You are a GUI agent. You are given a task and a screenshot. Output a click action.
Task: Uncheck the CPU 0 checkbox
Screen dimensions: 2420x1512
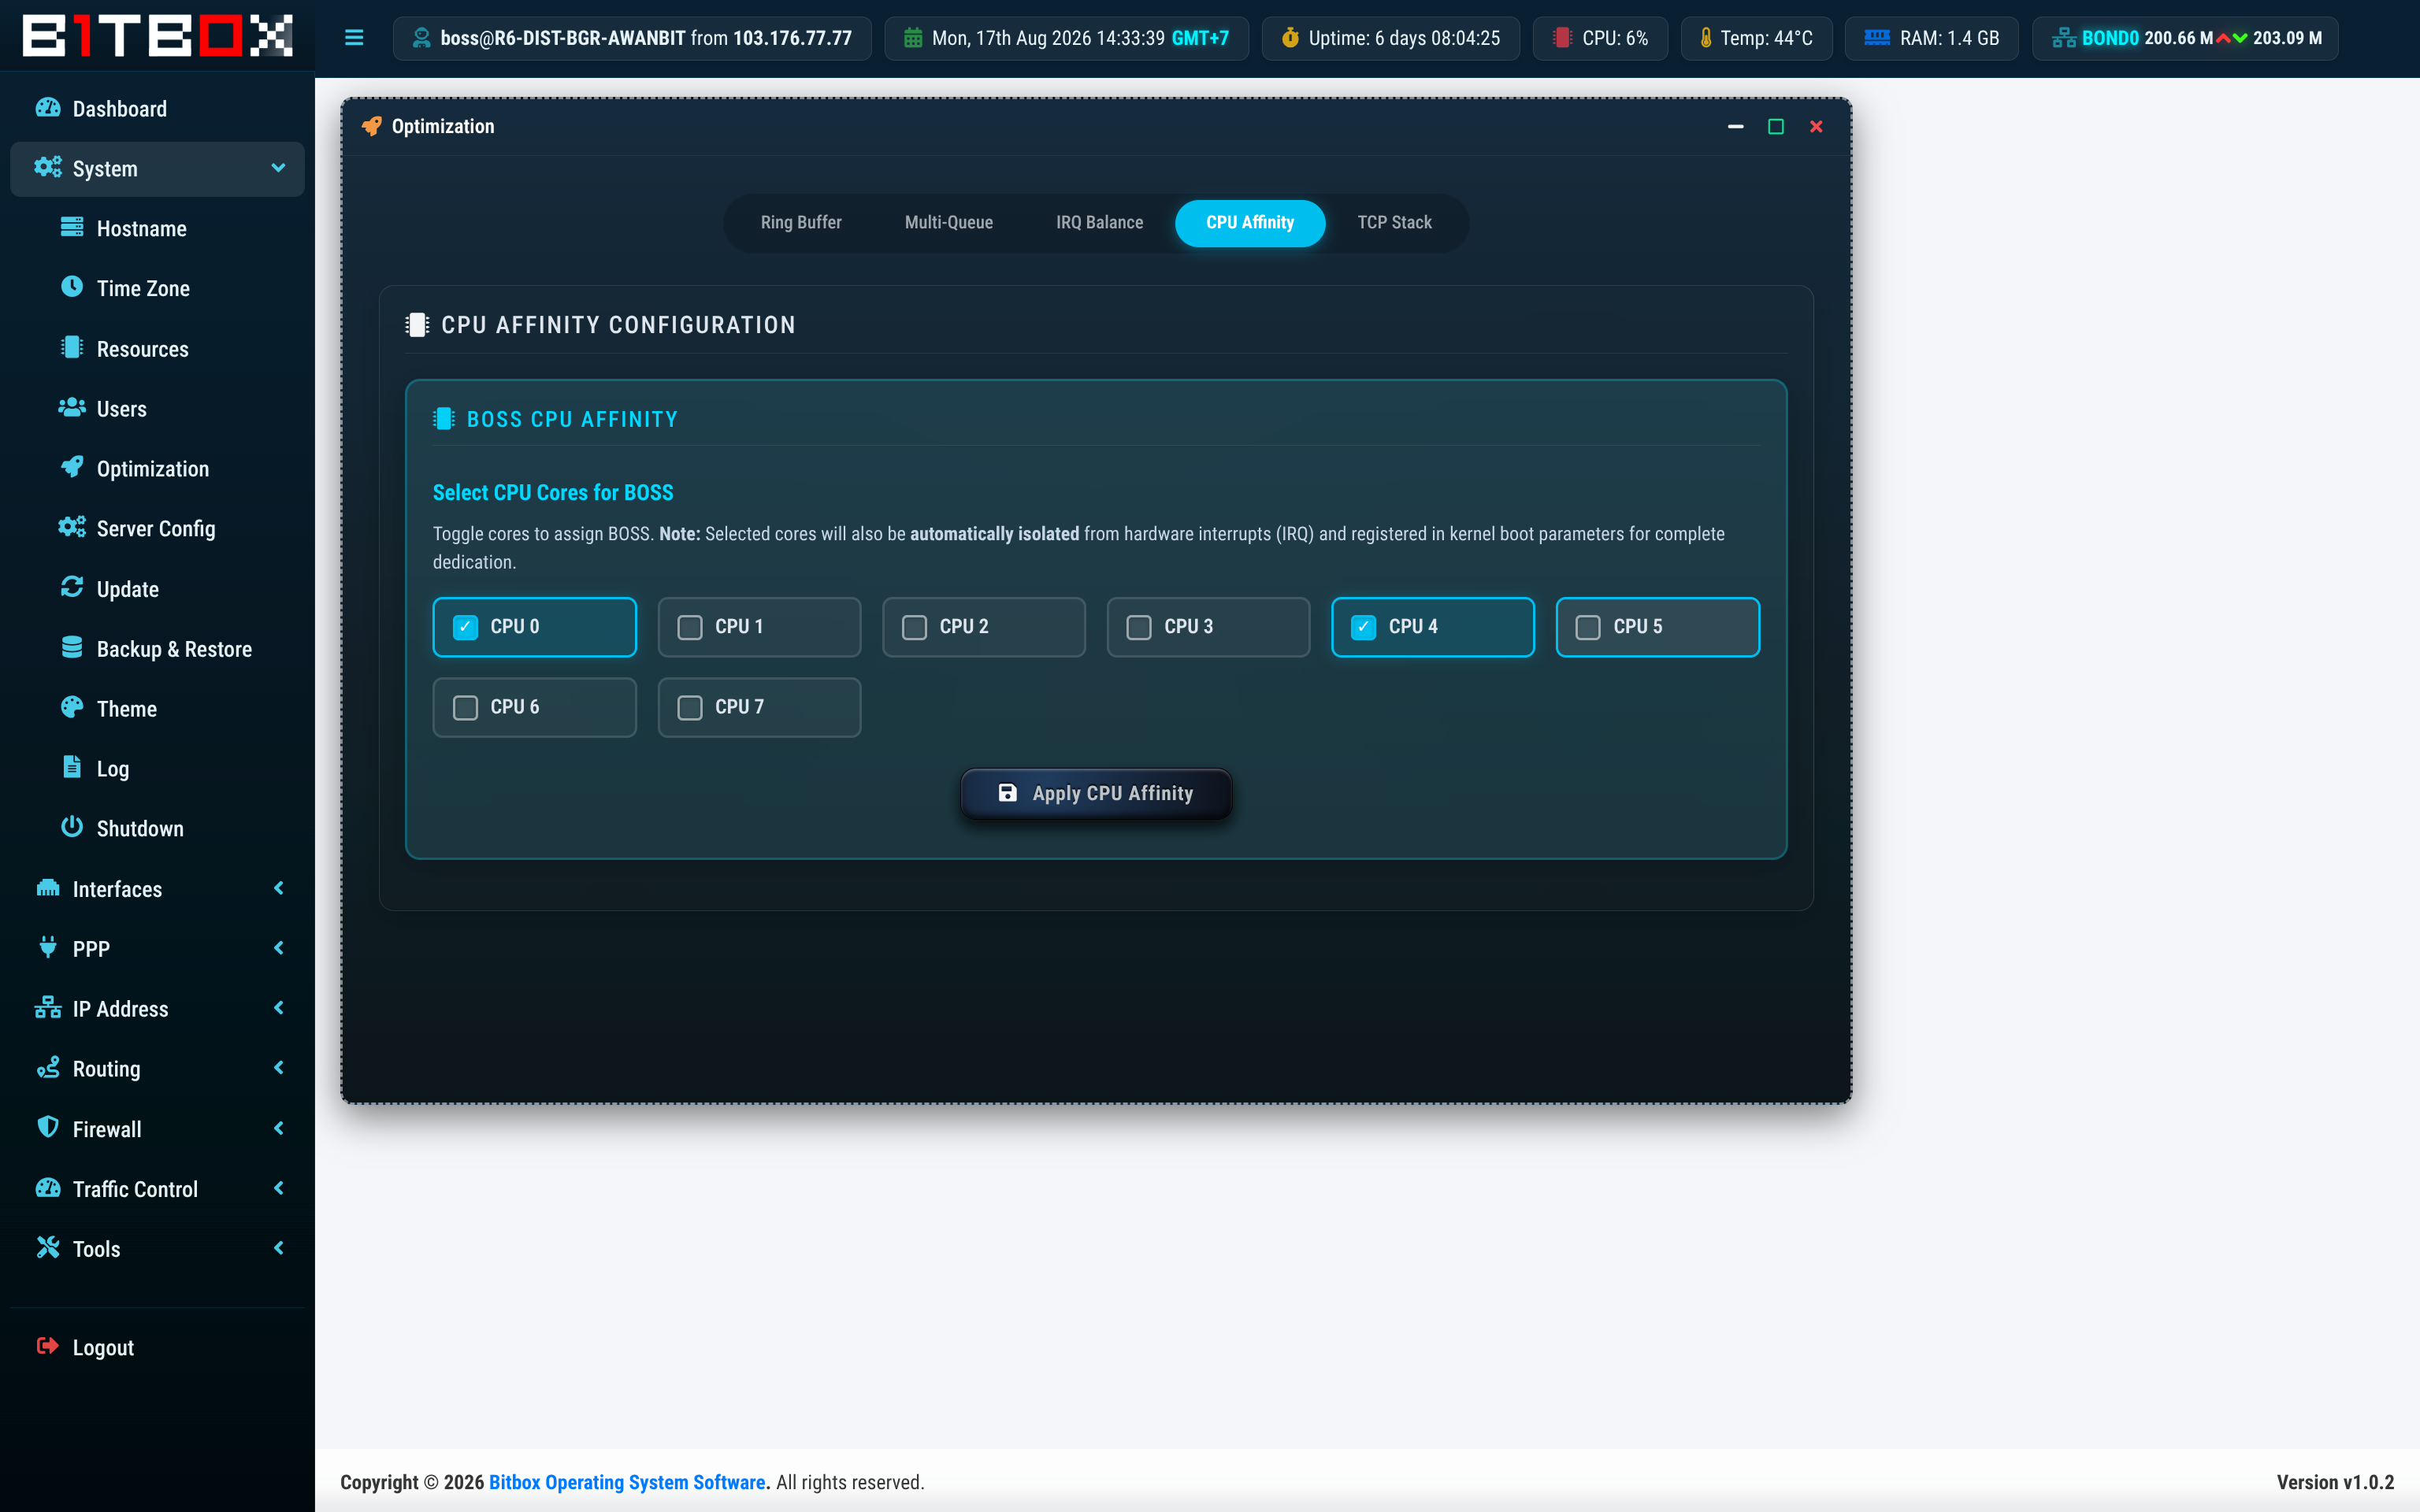click(x=465, y=627)
